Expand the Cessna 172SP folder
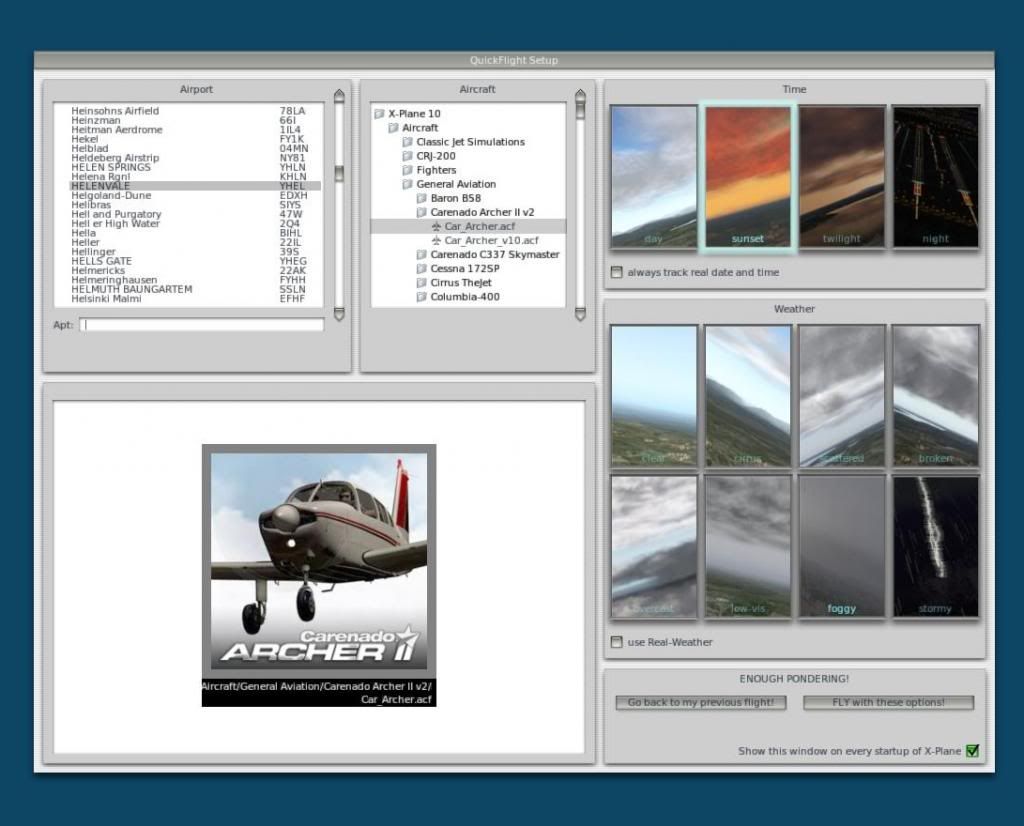The width and height of the screenshot is (1024, 826). [x=422, y=268]
